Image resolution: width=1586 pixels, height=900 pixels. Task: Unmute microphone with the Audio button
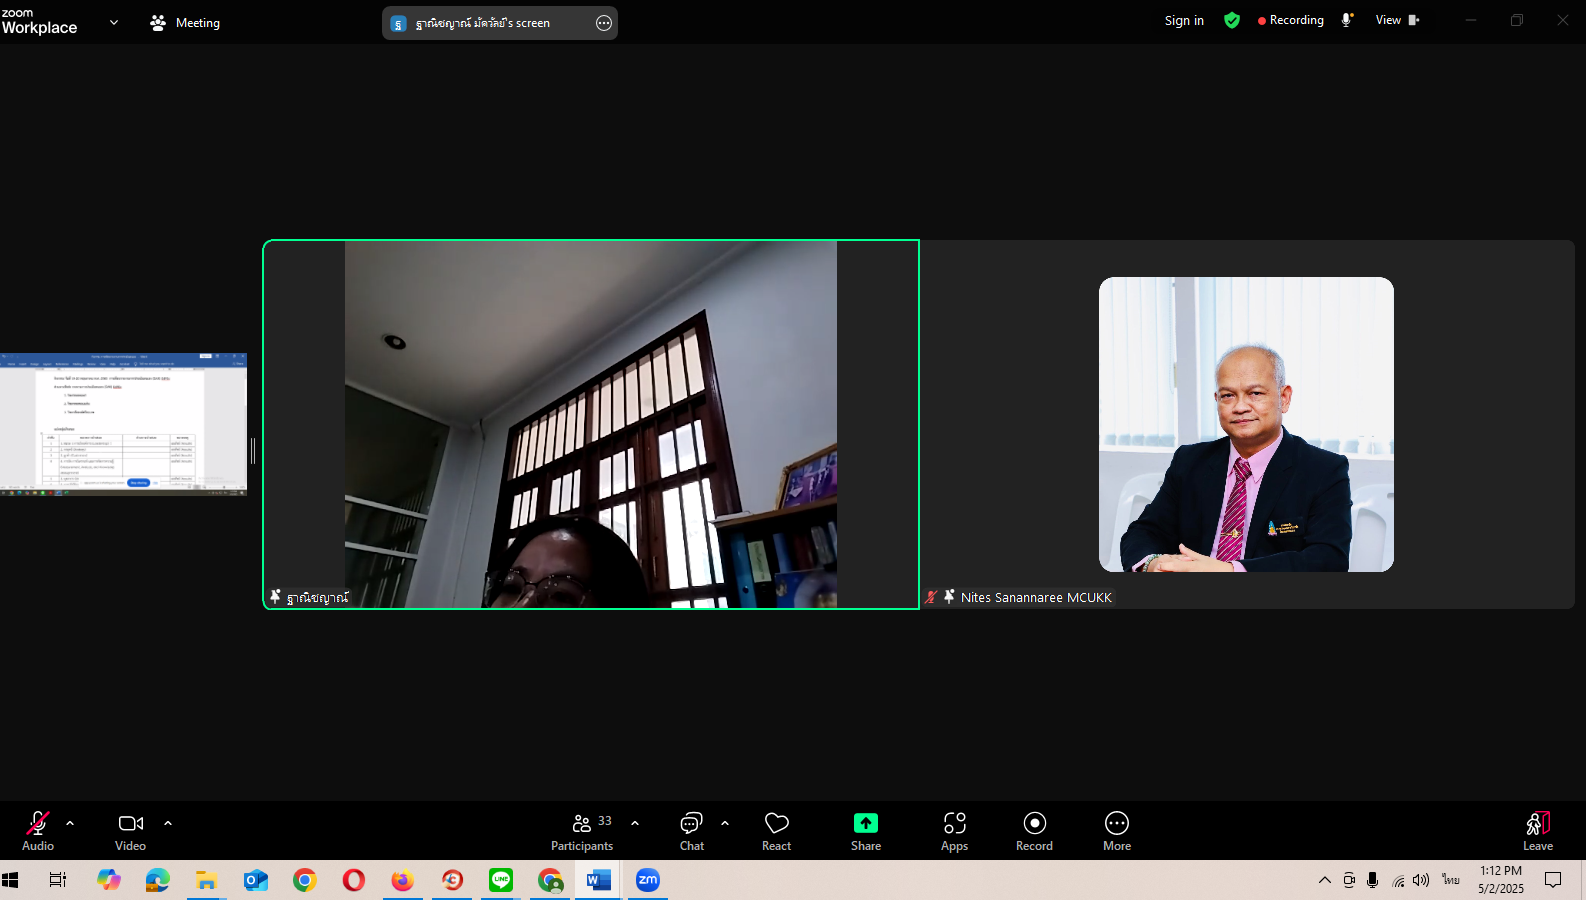pyautogui.click(x=38, y=831)
